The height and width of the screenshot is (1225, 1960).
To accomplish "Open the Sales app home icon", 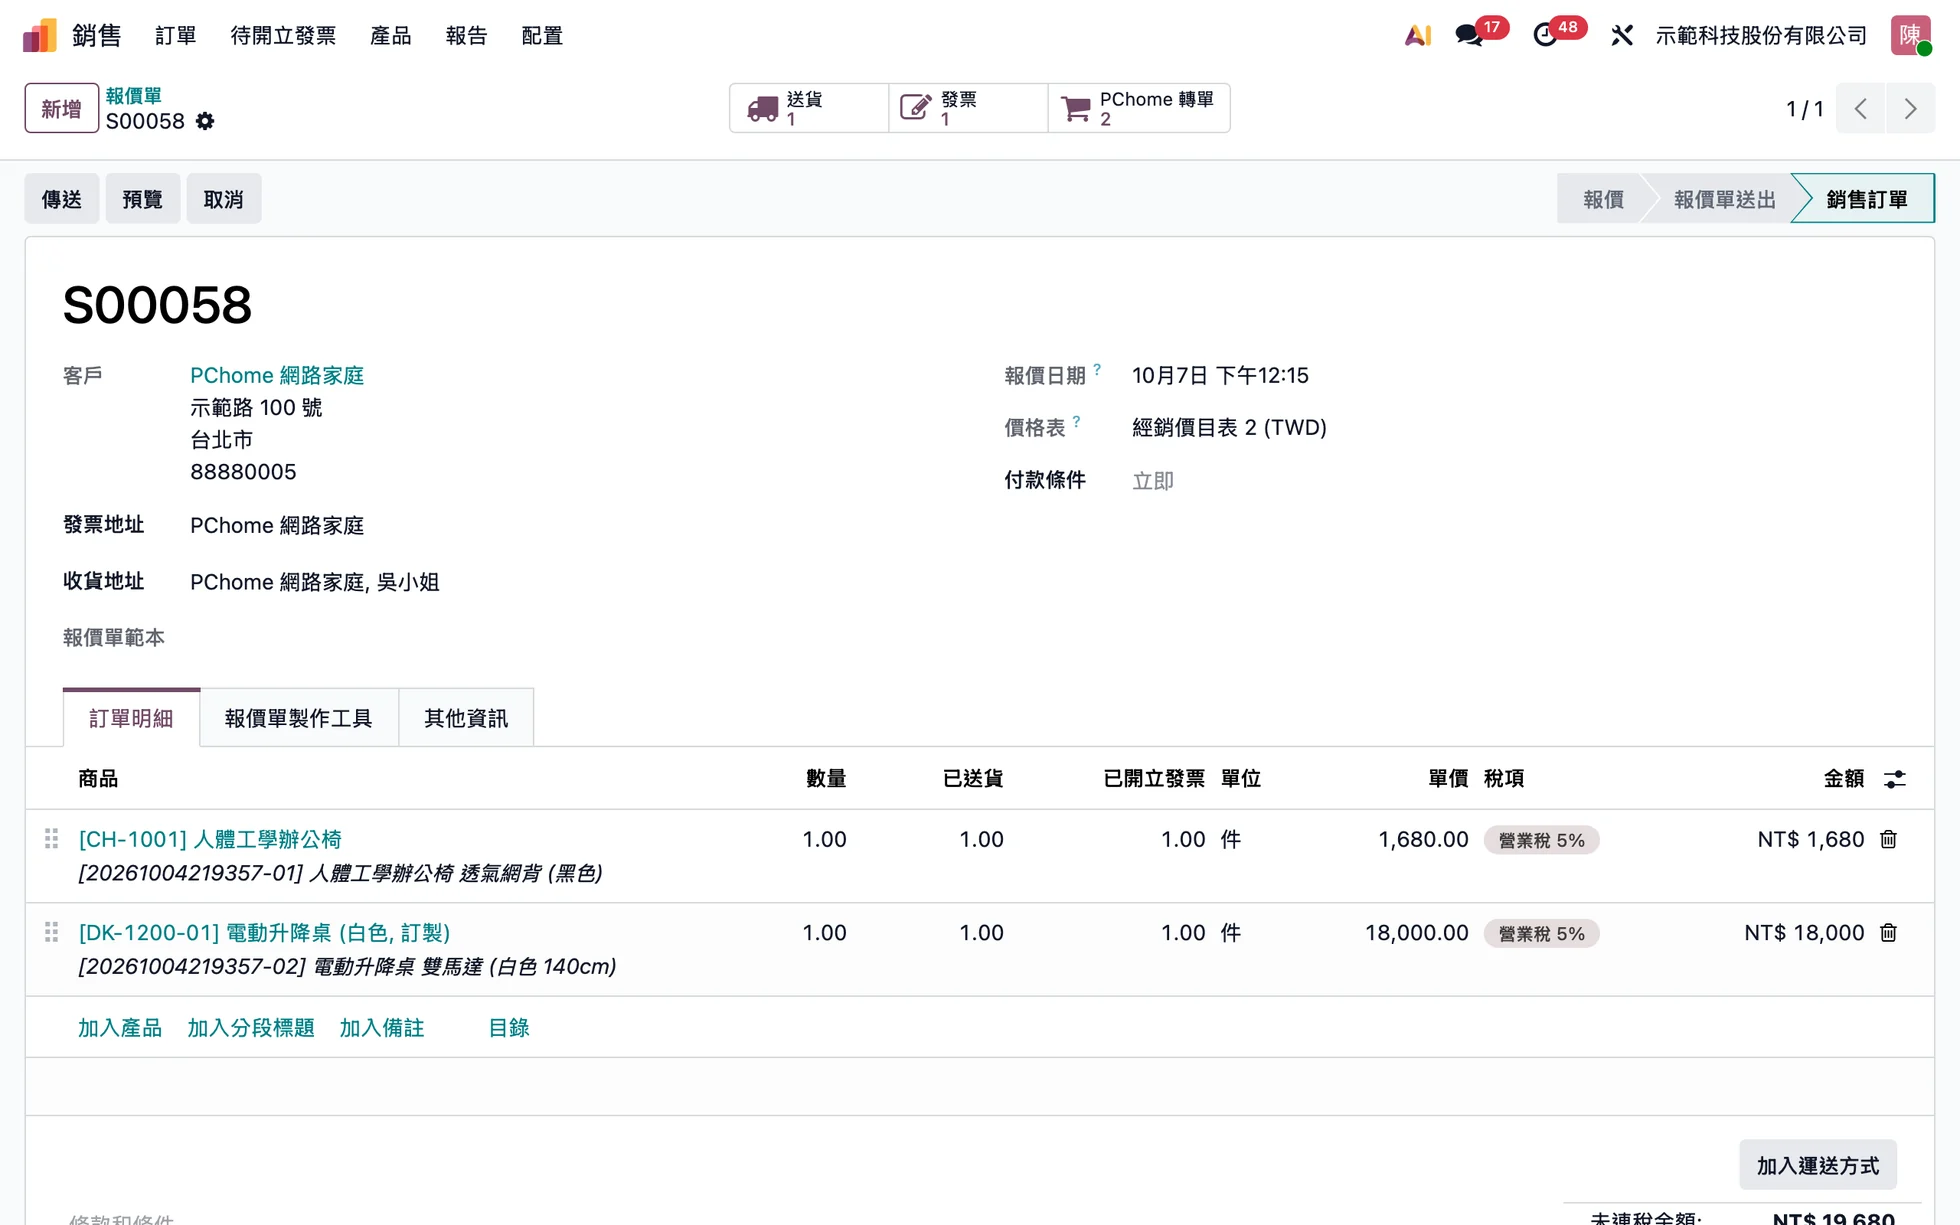I will pyautogui.click(x=40, y=36).
